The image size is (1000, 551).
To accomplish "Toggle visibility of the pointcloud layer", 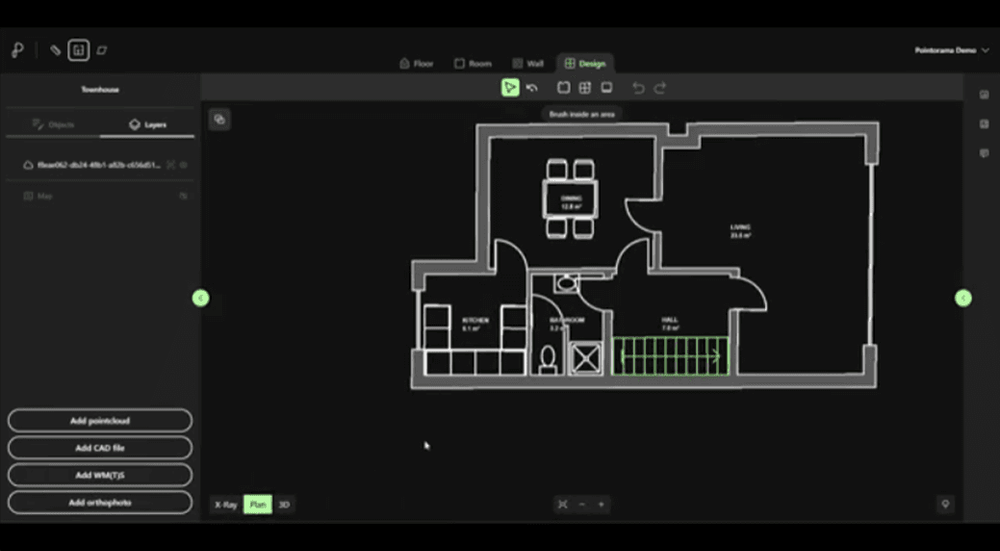I will pos(184,165).
